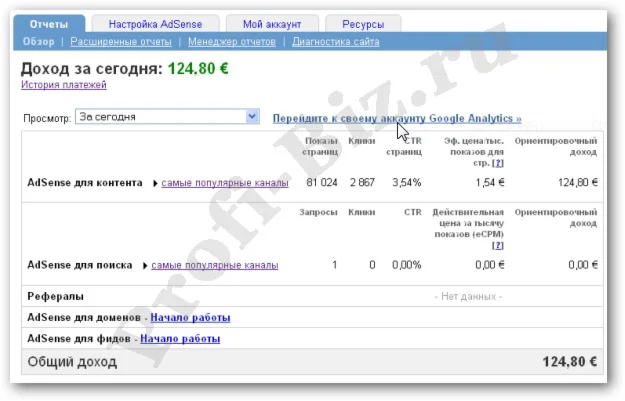The height and width of the screenshot is (401, 625).
Task: Click the 81 024 page impressions value
Action: coord(322,183)
